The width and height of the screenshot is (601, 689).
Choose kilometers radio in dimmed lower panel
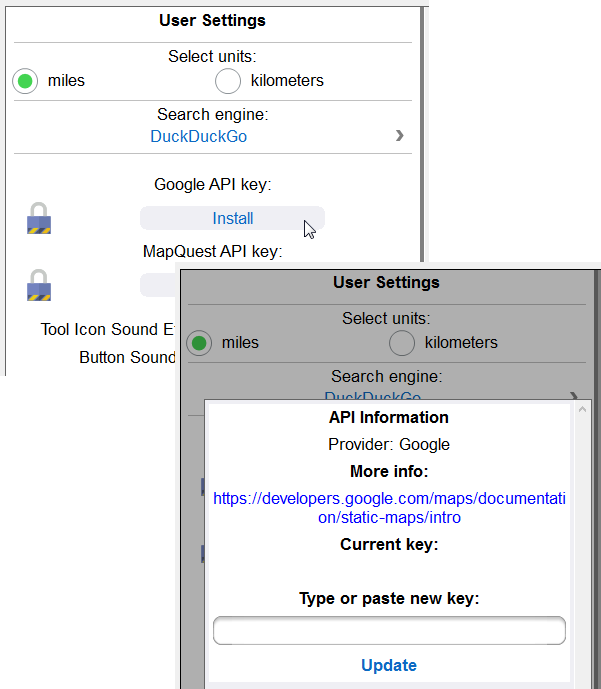tap(402, 343)
